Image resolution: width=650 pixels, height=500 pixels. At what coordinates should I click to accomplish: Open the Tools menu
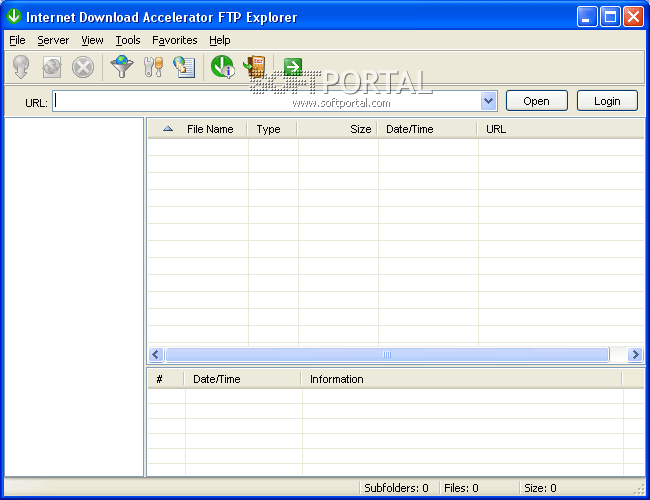coord(128,40)
